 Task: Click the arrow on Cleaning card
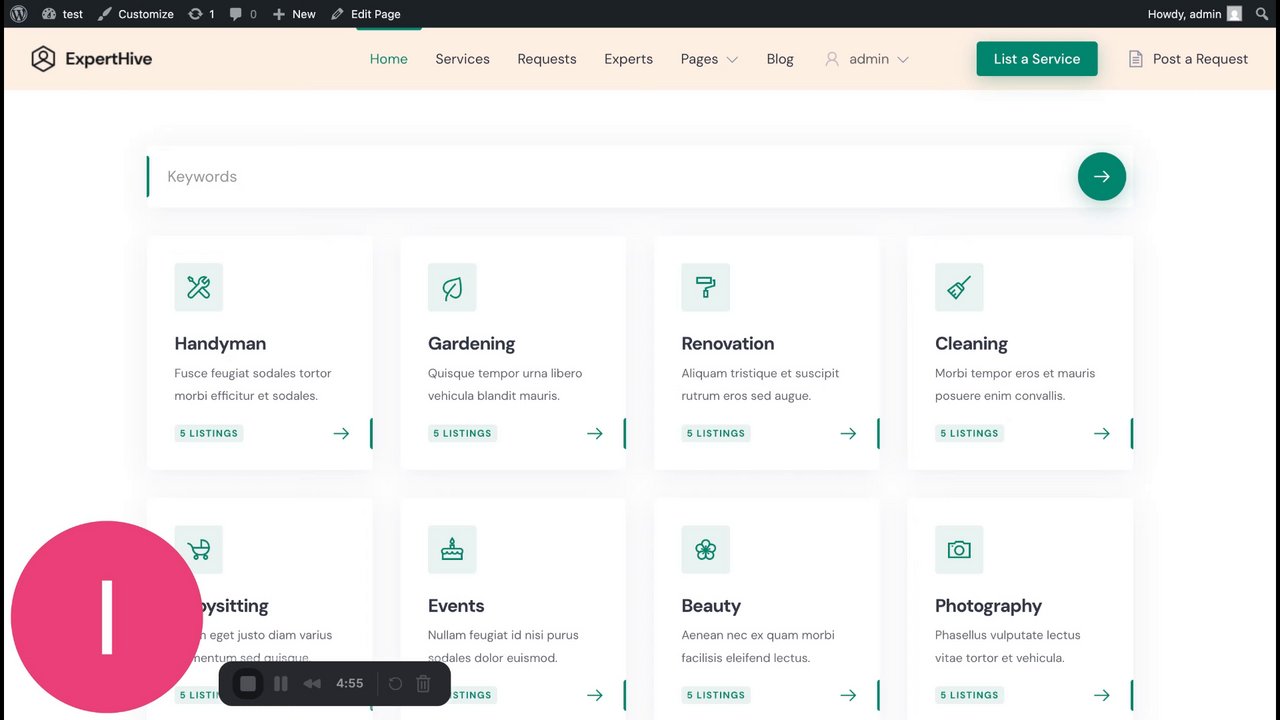(x=1102, y=433)
